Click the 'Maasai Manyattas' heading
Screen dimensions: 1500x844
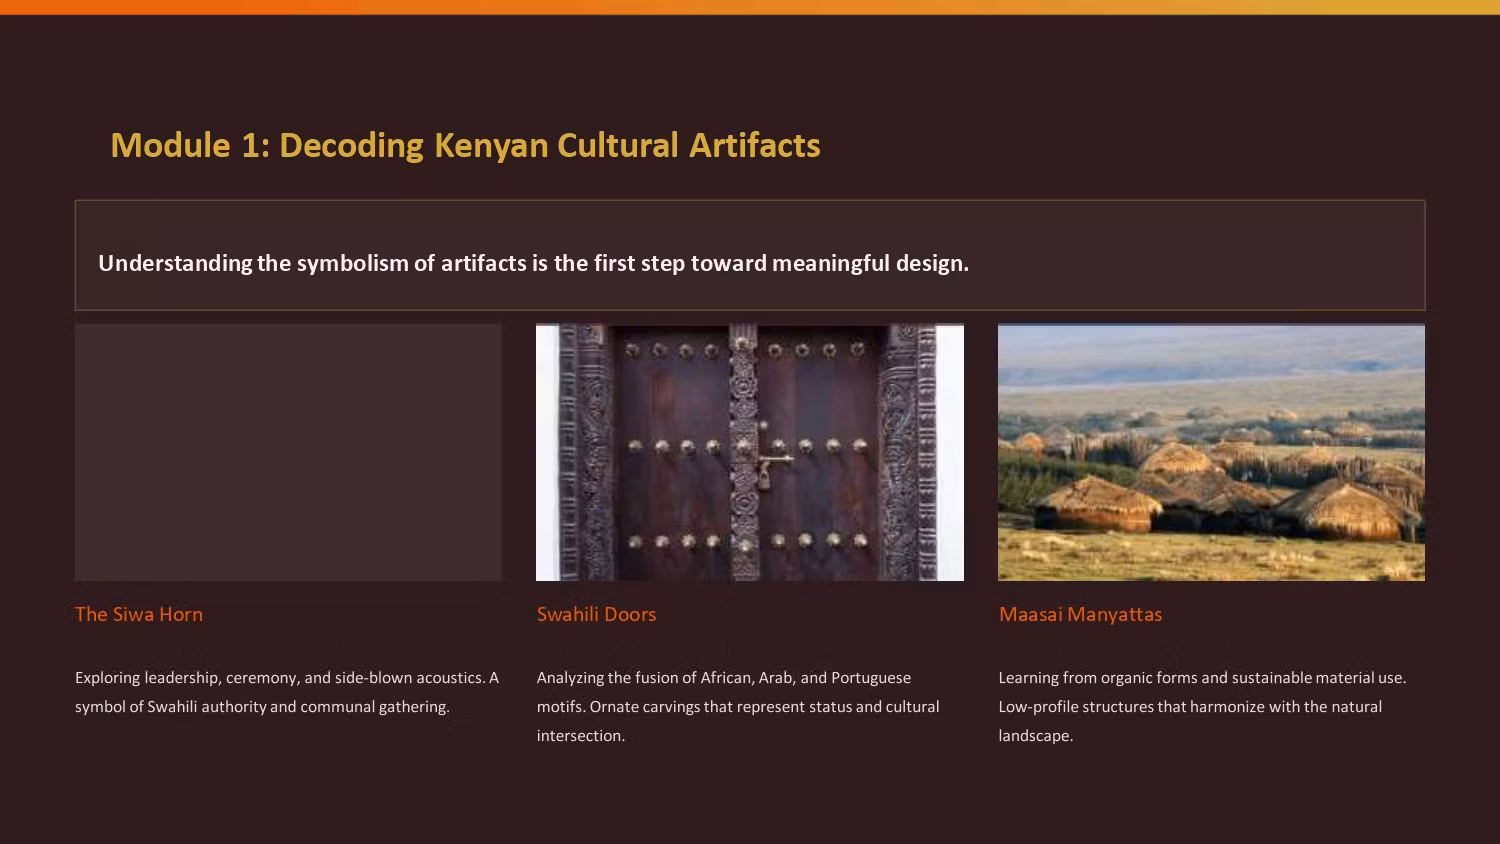pos(1080,614)
